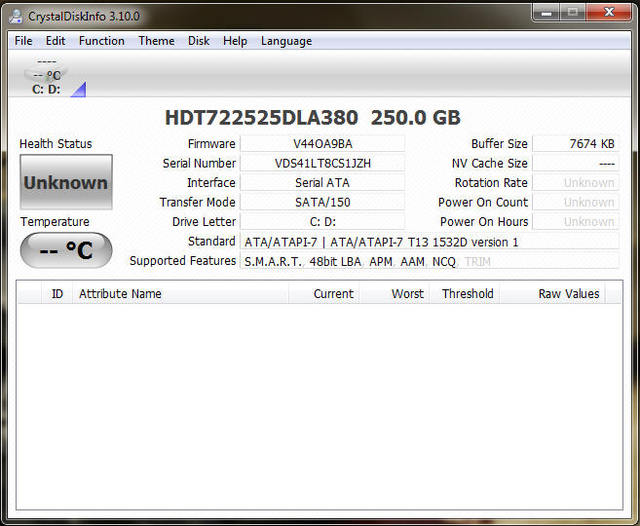Minimize the CrystalDiskInfo window
The image size is (640, 526).
click(546, 13)
